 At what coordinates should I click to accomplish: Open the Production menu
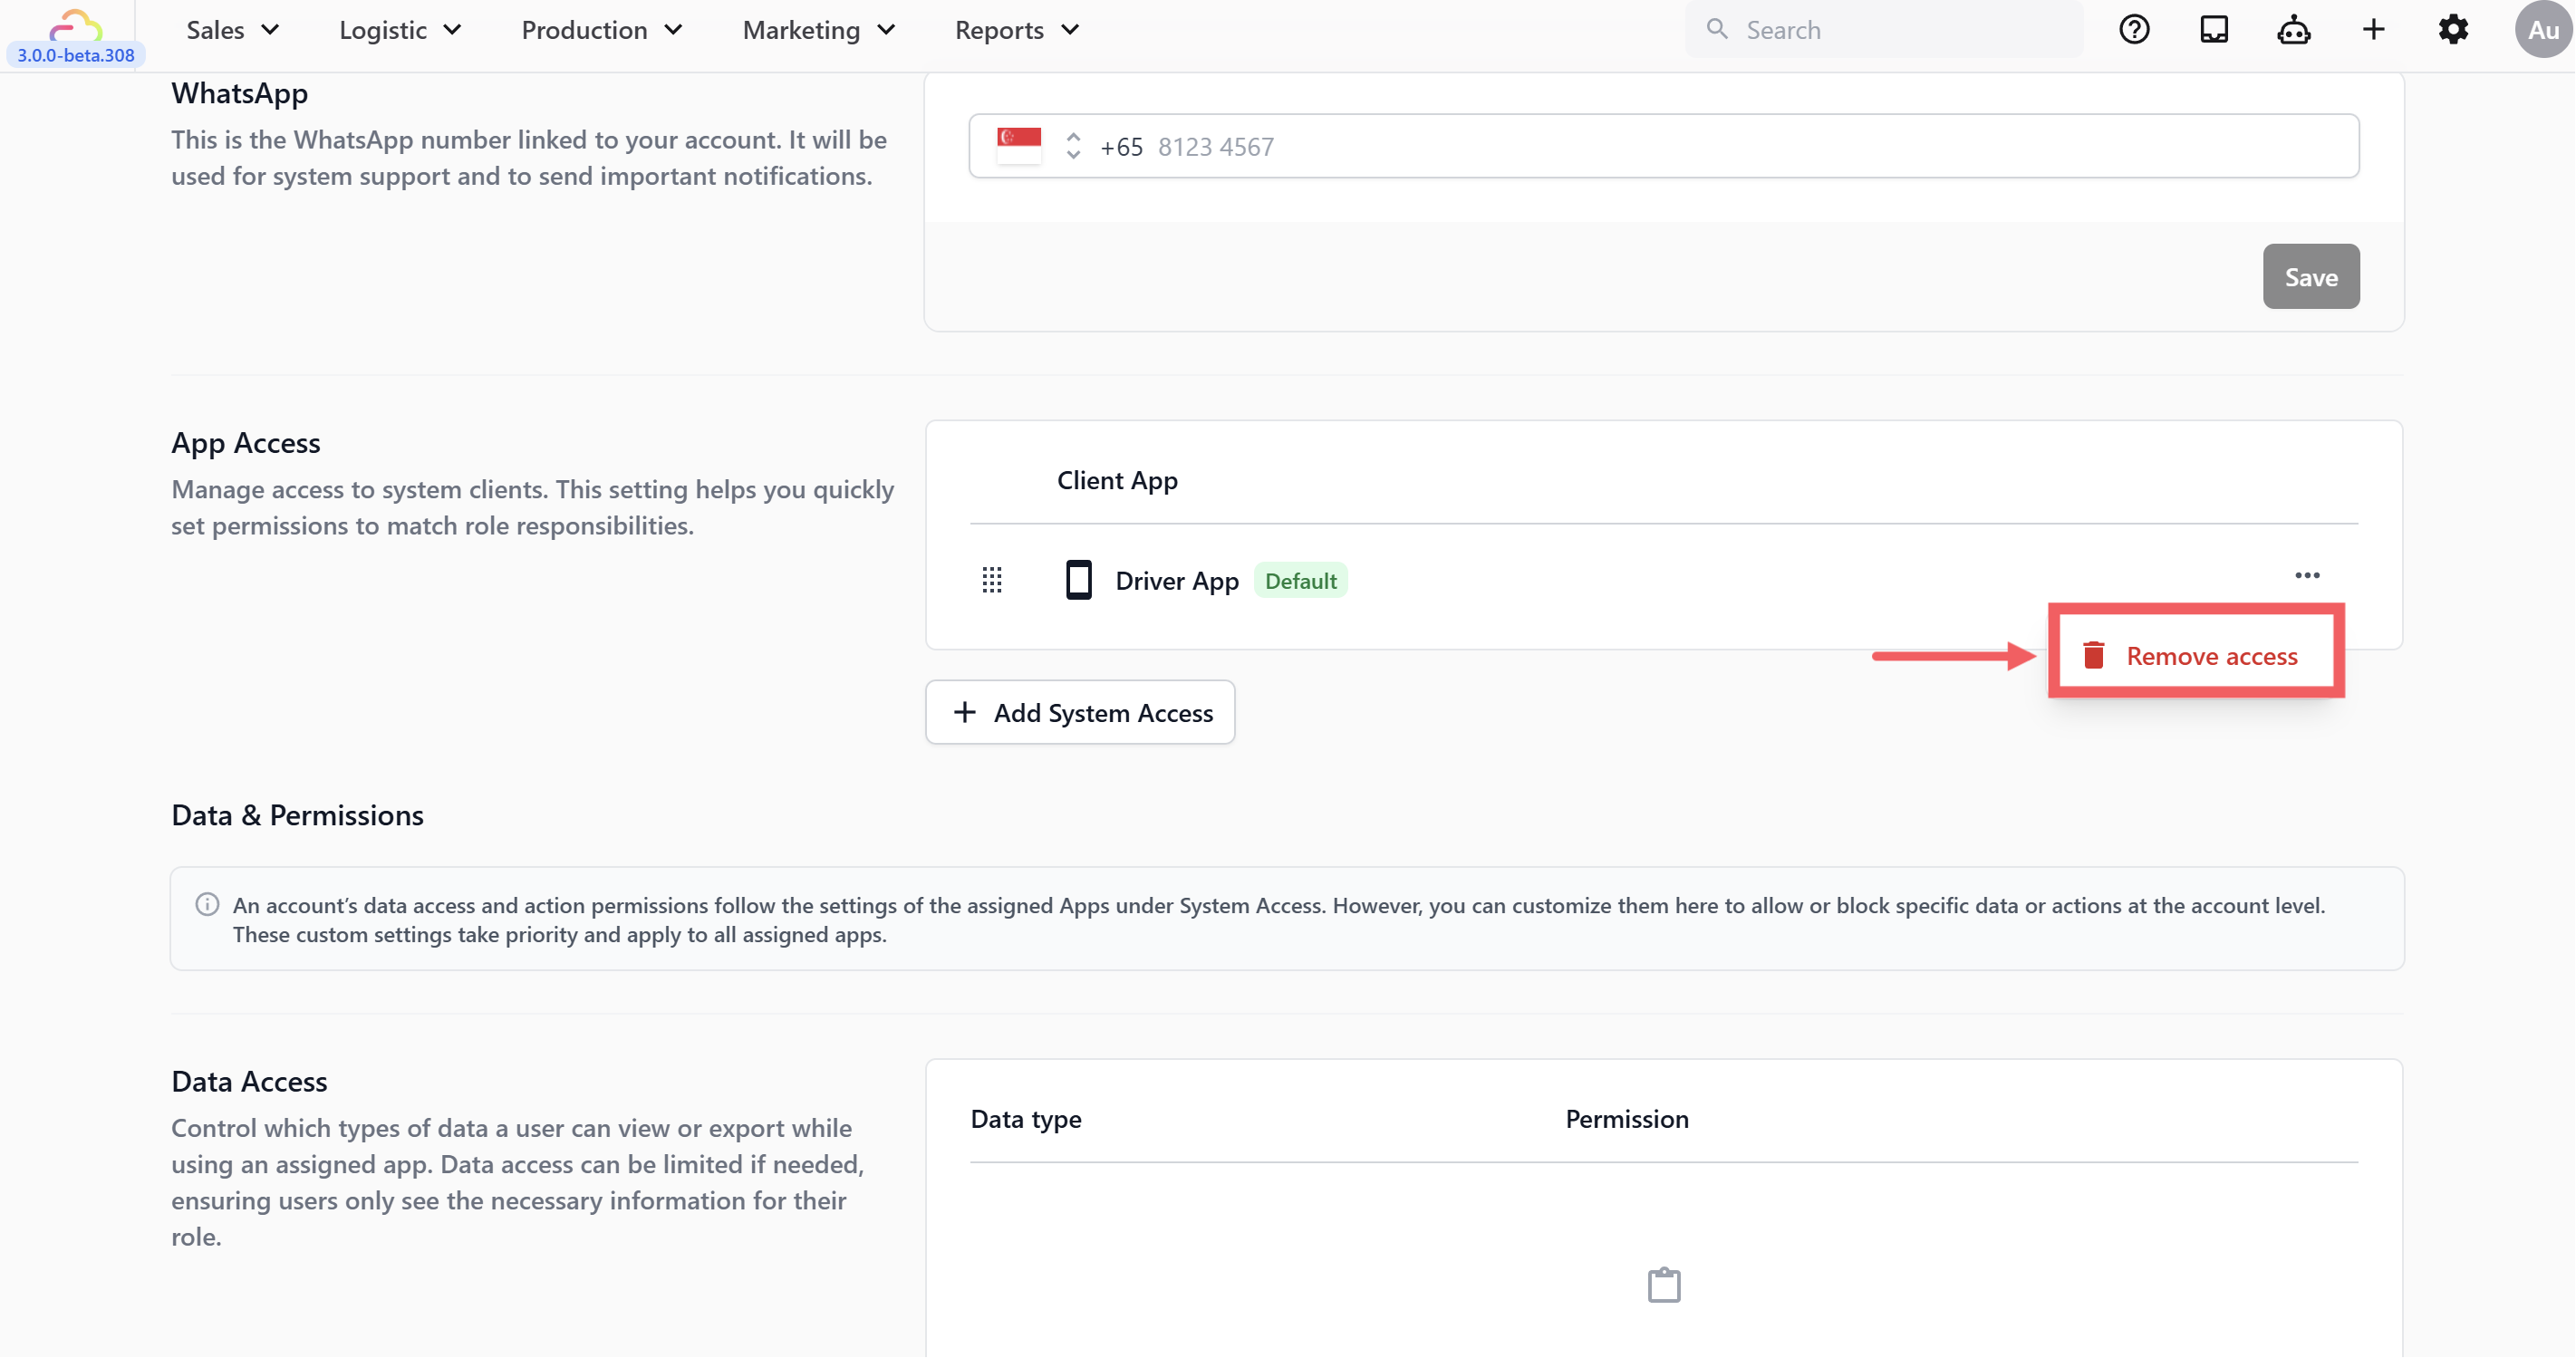pyautogui.click(x=602, y=30)
